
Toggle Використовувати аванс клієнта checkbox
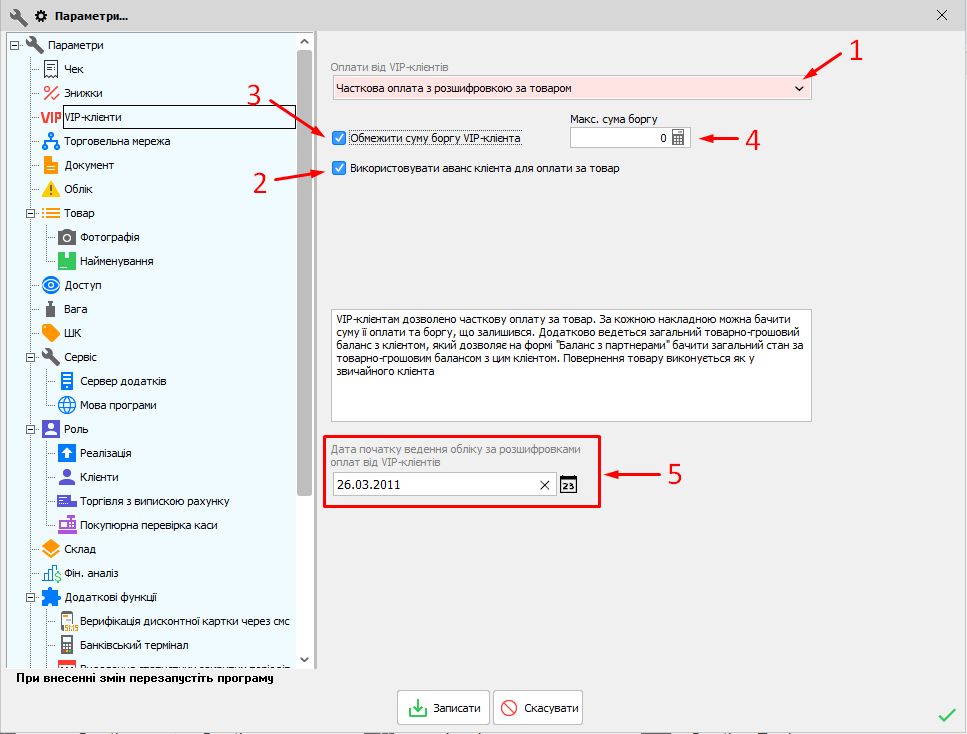tap(339, 168)
